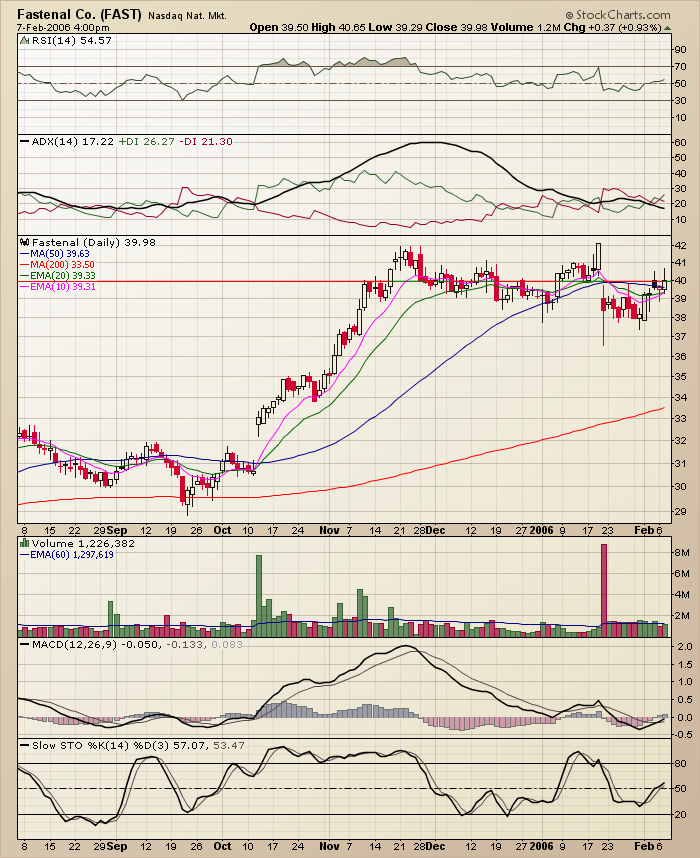Click the High 40.65 header value
Screen dimensions: 700x858
pyautogui.click(x=338, y=27)
